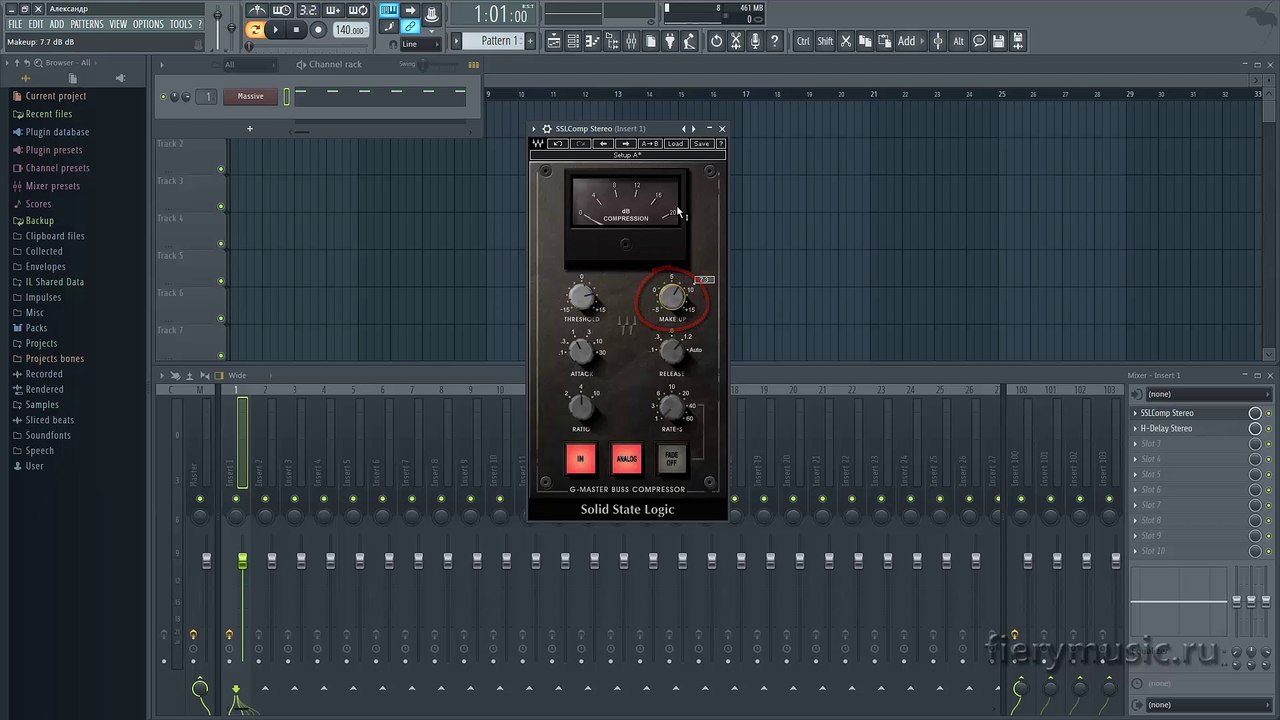1280x720 pixels.
Task: Click the one-click audio recording microphone icon
Action: tap(755, 41)
